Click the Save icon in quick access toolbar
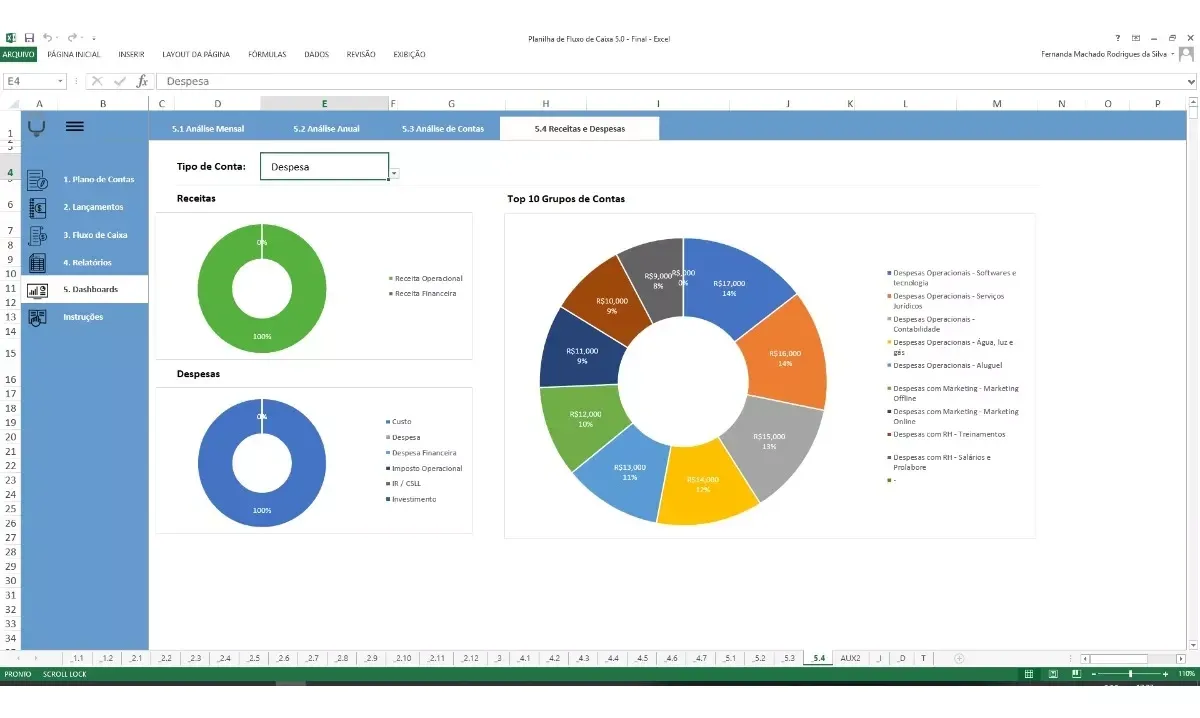 [x=29, y=38]
